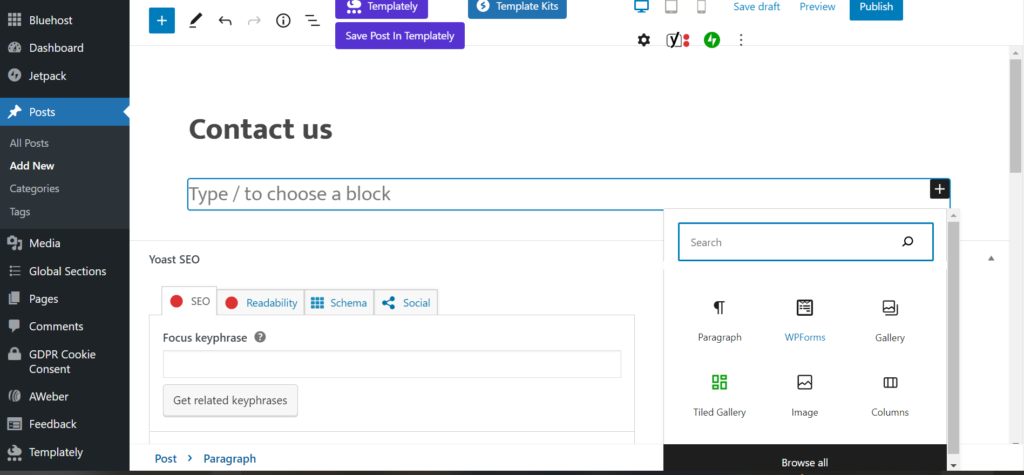Open the Readability tab
This screenshot has height=475, width=1024.
pyautogui.click(x=261, y=303)
